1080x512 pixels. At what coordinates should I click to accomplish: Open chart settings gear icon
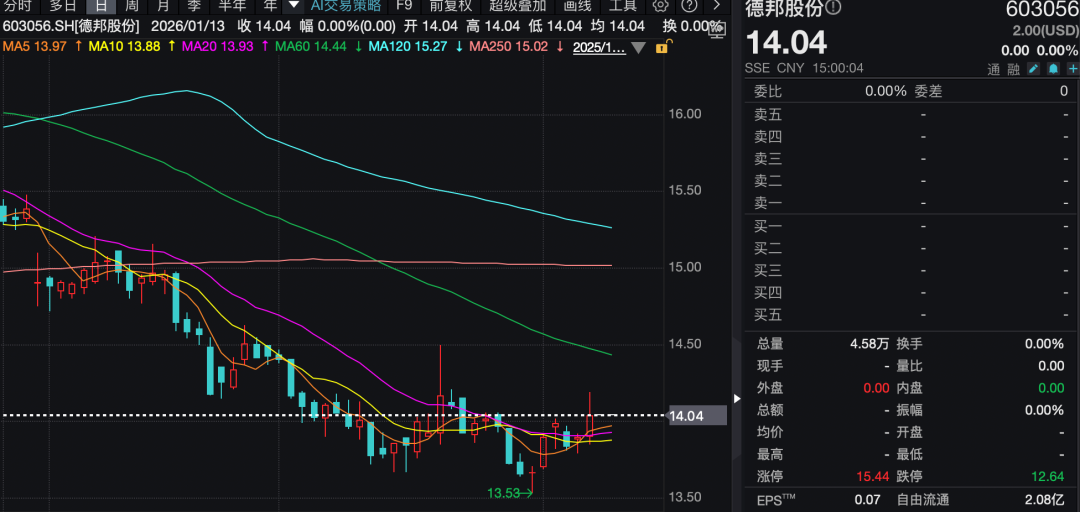coord(660,5)
